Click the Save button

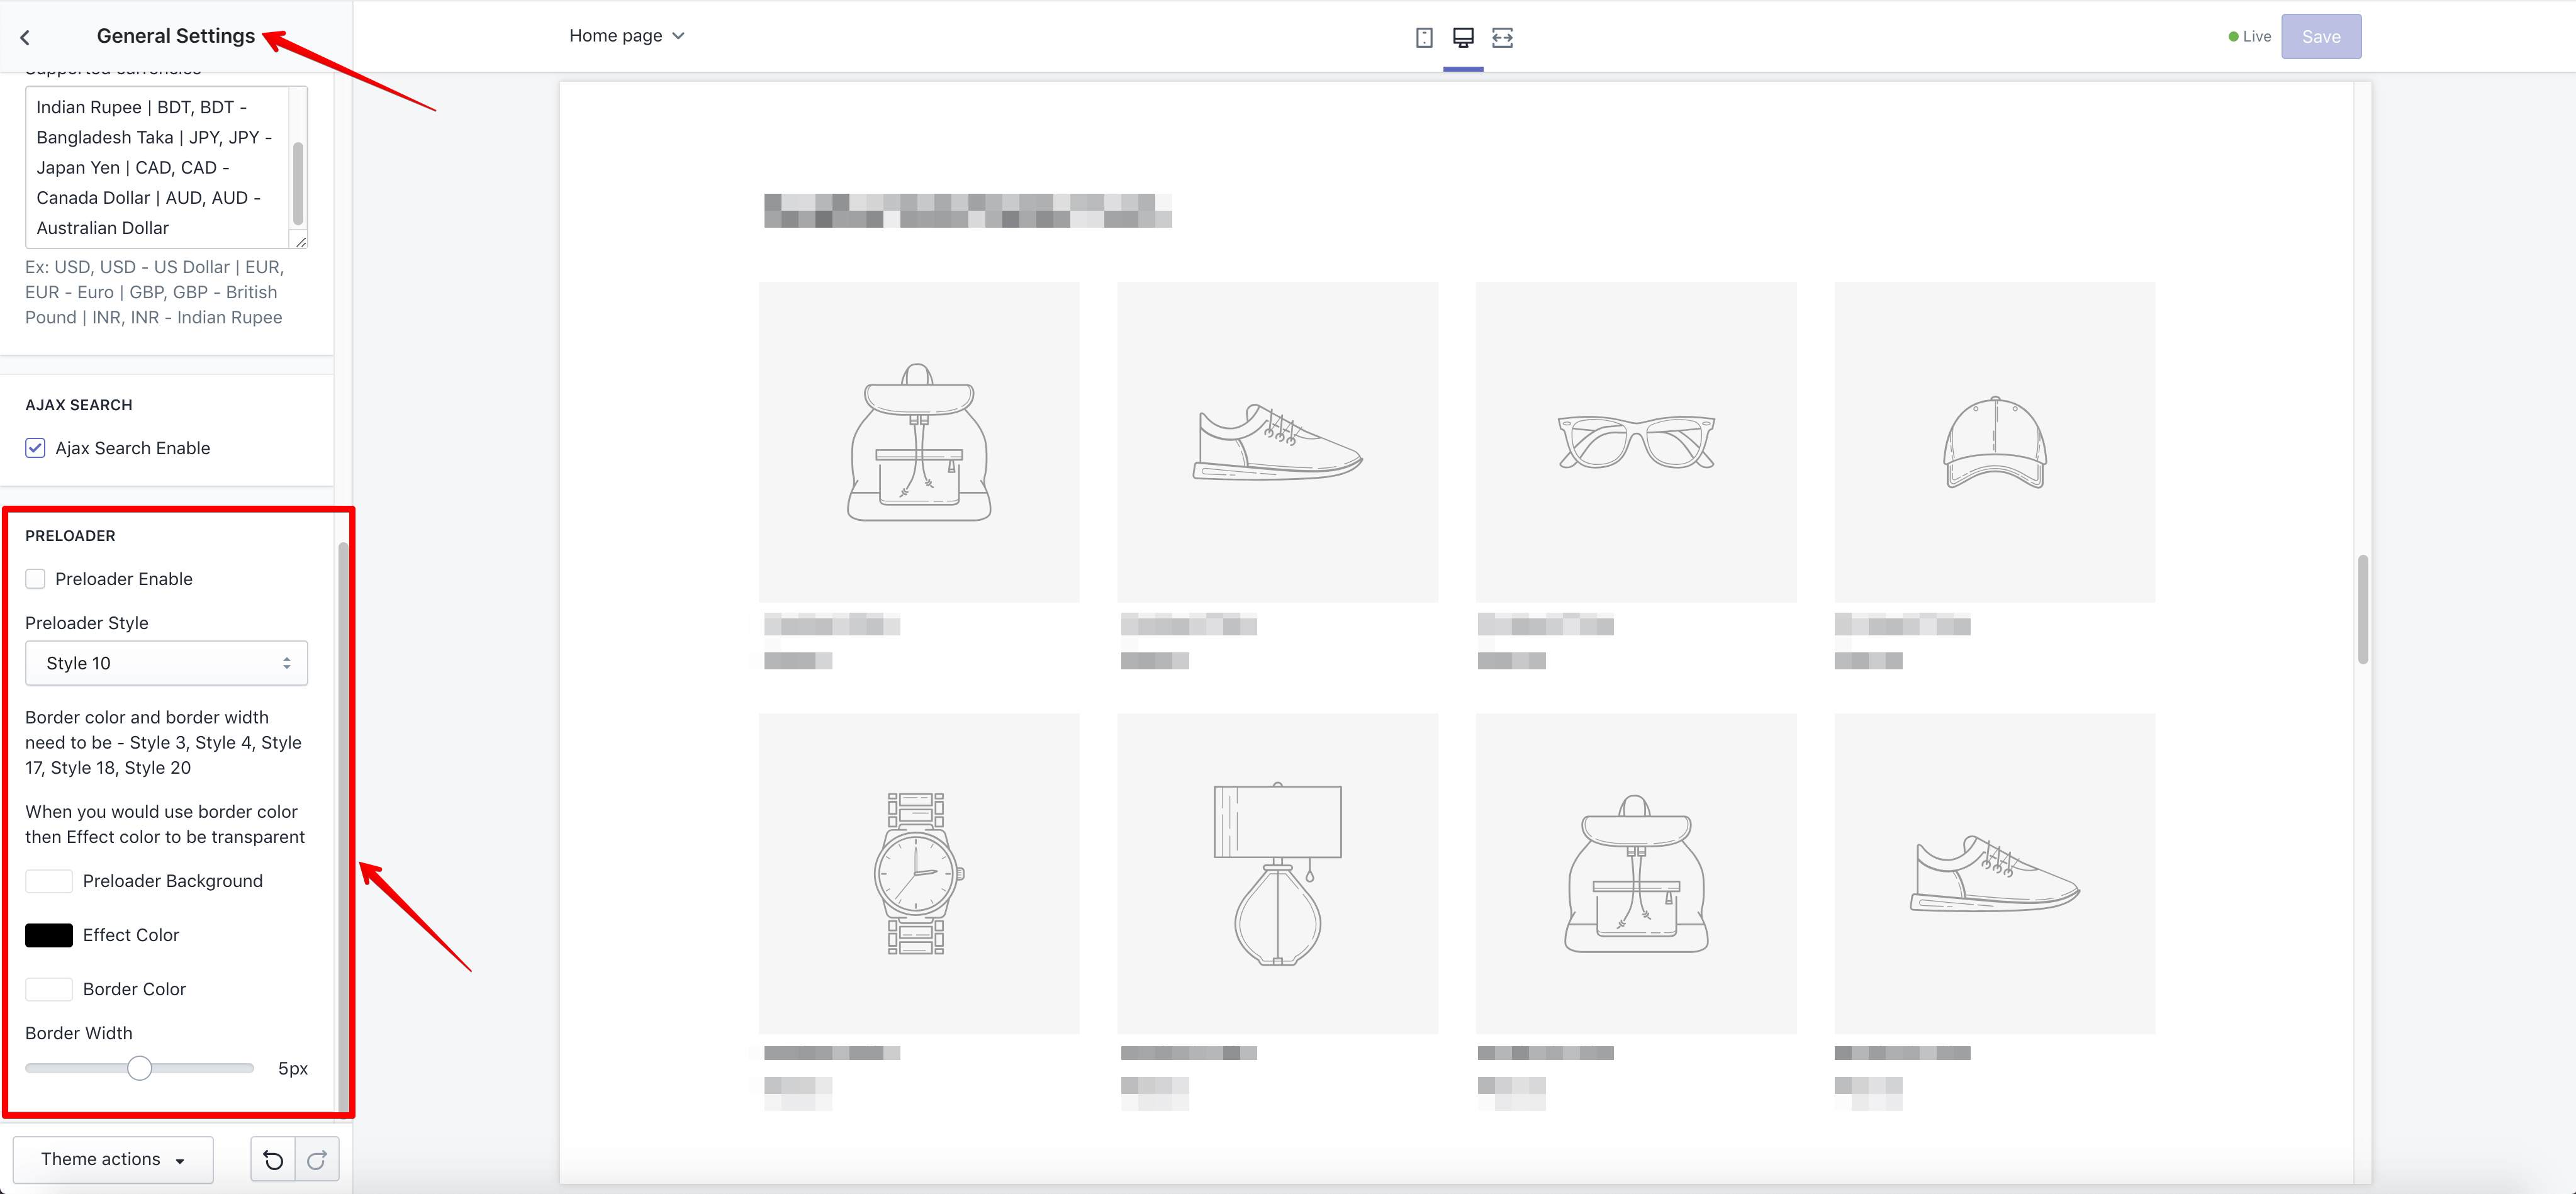2320,37
